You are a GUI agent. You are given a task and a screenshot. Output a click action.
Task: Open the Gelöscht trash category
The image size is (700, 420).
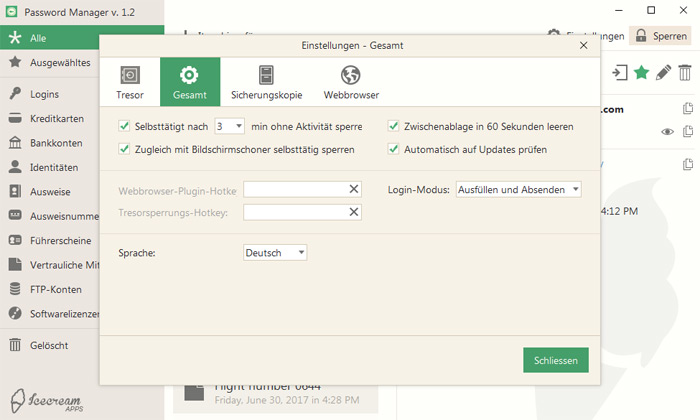[x=50, y=345]
